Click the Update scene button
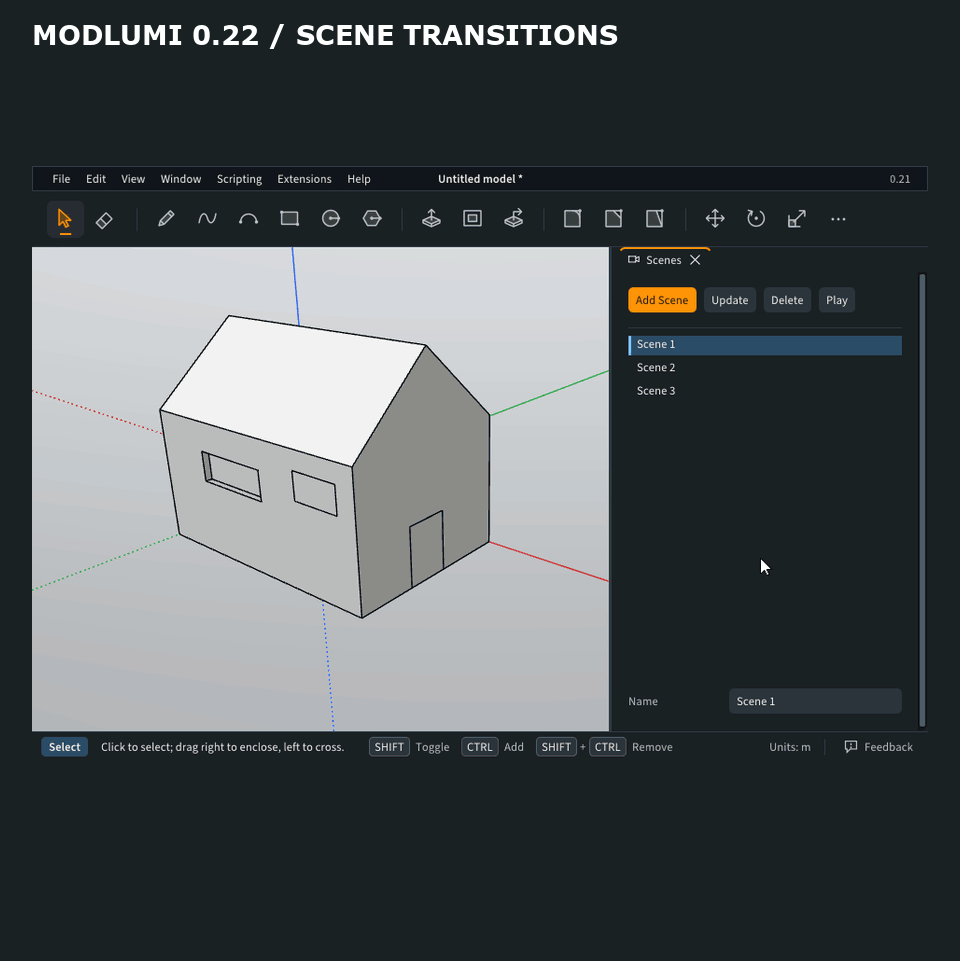This screenshot has height=961, width=960. pos(730,300)
